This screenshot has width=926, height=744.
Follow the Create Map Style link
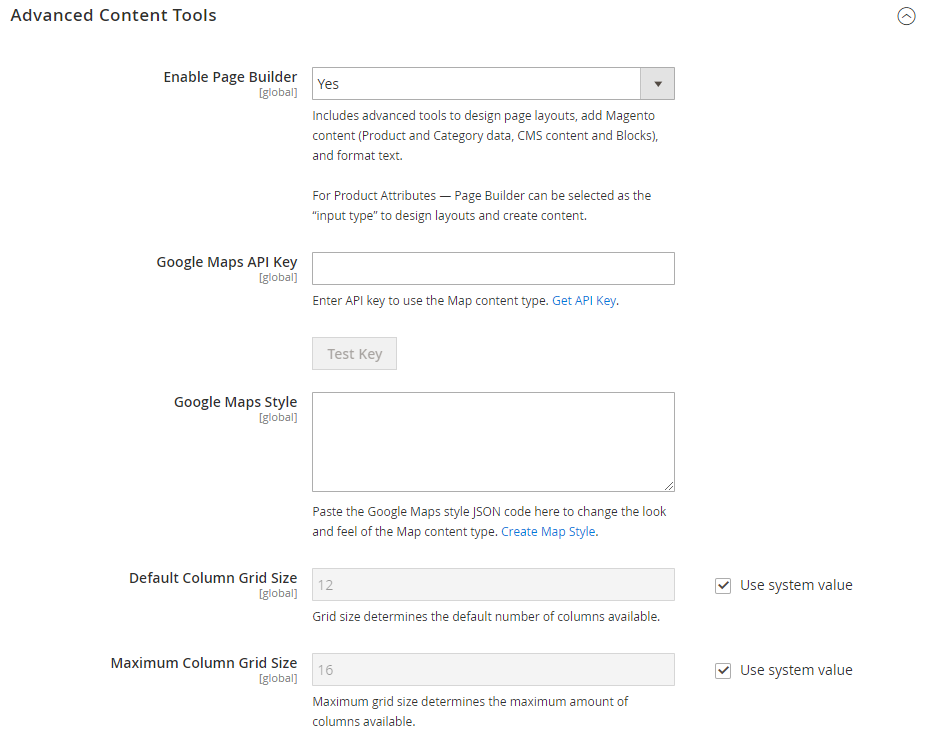(548, 531)
